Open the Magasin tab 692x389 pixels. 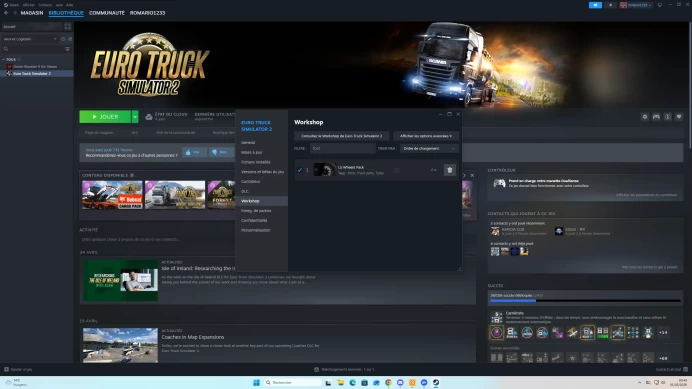(x=32, y=13)
